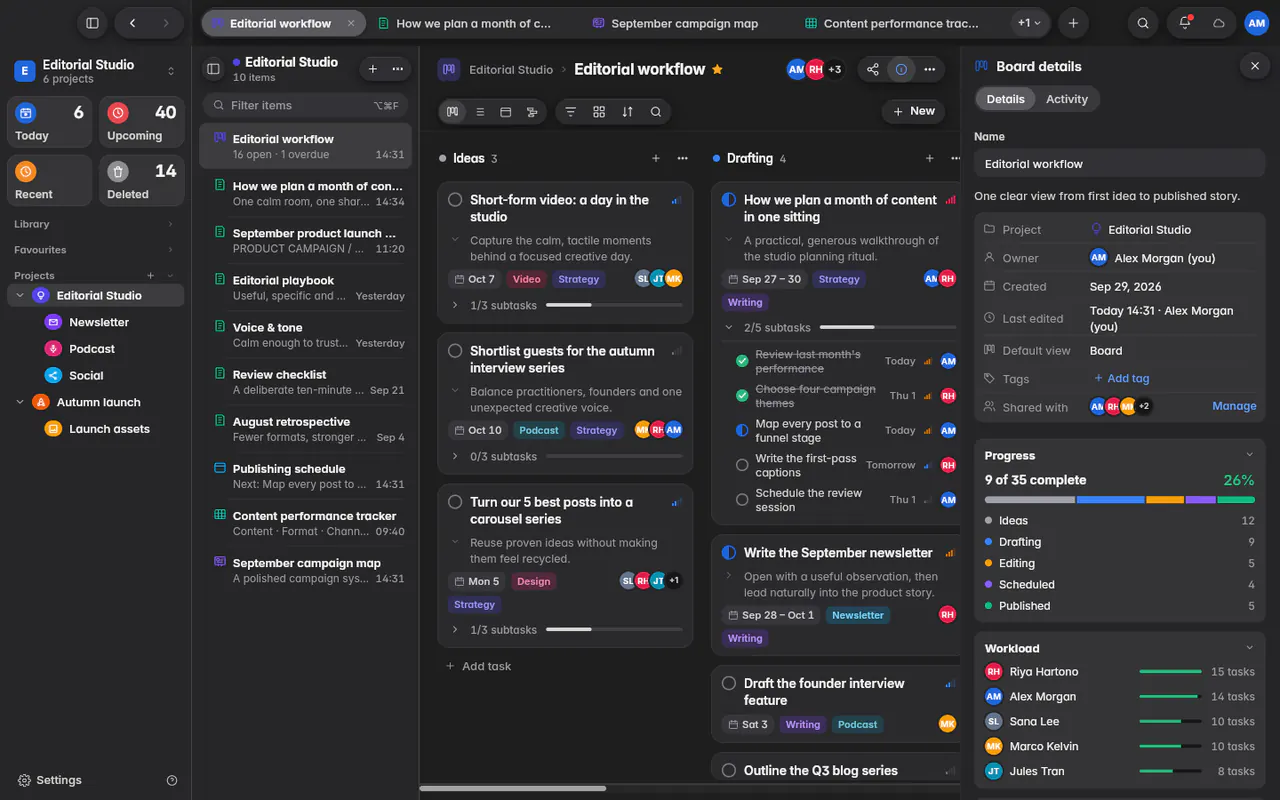
Task: Switch to calendar view in the view switcher
Action: (506, 112)
